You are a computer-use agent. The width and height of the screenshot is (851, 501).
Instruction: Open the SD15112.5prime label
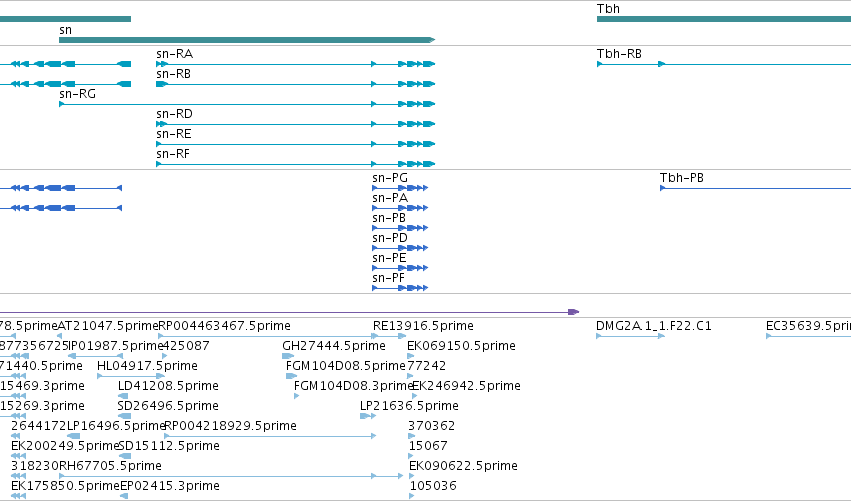[169, 446]
